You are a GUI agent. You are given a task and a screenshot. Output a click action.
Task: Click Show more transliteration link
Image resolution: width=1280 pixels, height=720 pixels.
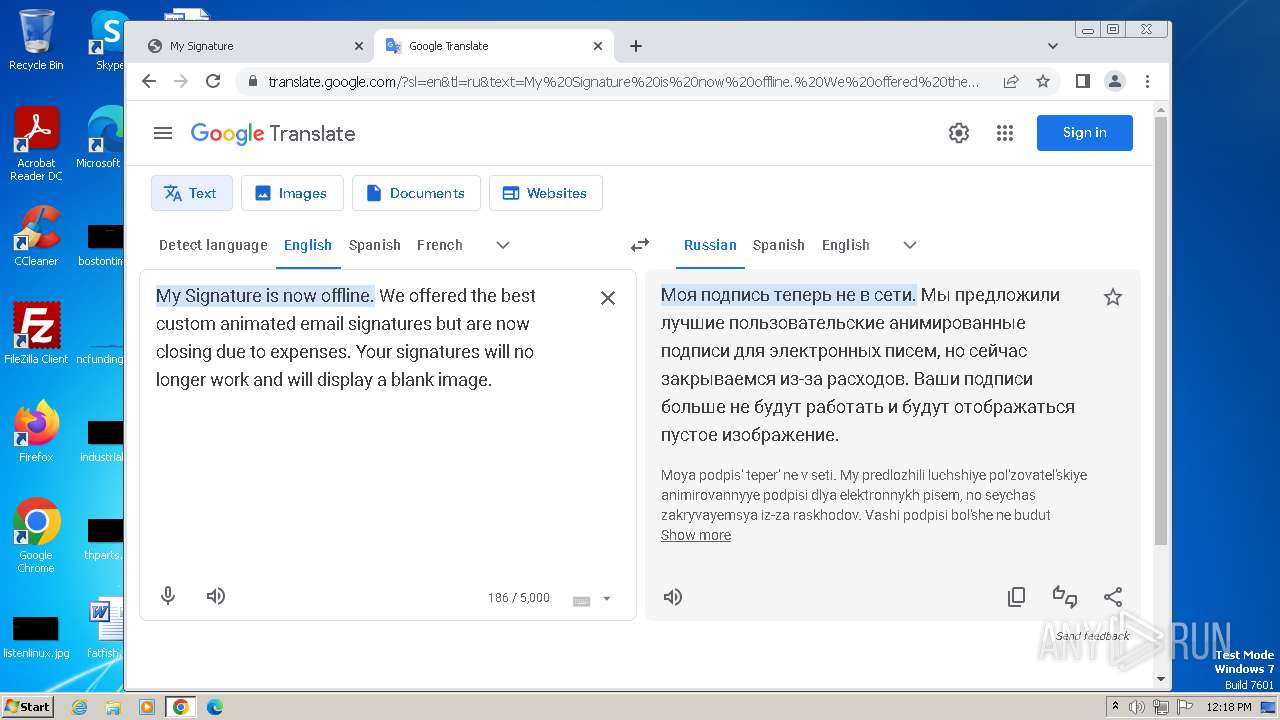(x=696, y=535)
